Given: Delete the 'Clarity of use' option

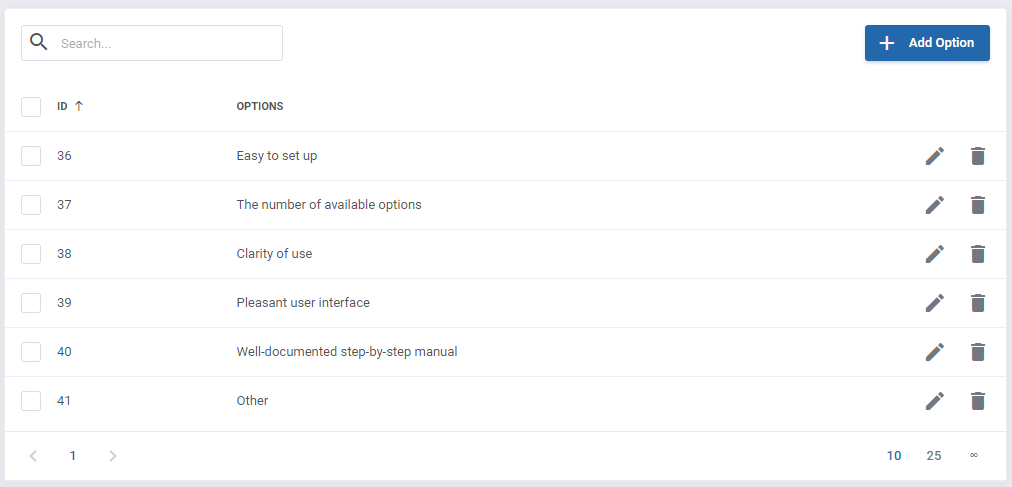Looking at the screenshot, I should (978, 254).
